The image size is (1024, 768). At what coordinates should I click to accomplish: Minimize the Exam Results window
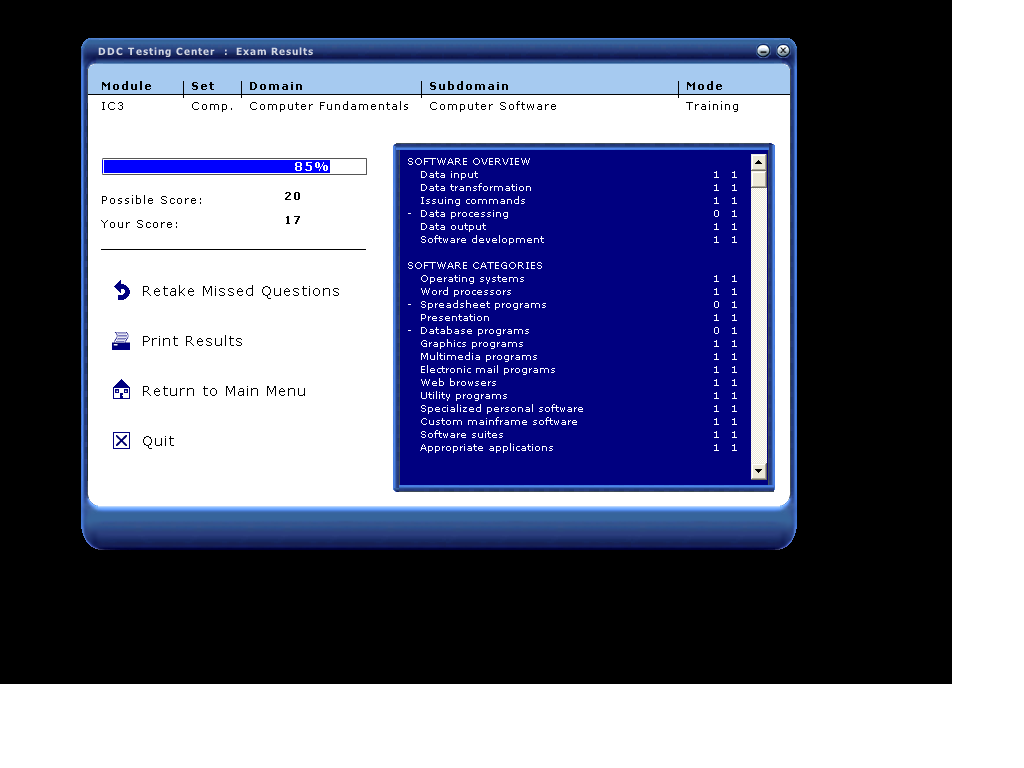pos(763,50)
